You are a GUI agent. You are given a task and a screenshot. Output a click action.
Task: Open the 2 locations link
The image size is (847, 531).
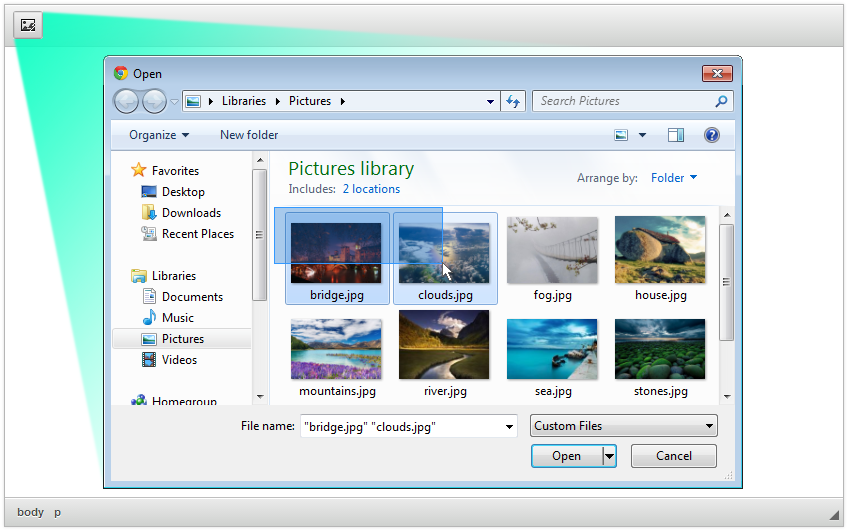(x=371, y=189)
